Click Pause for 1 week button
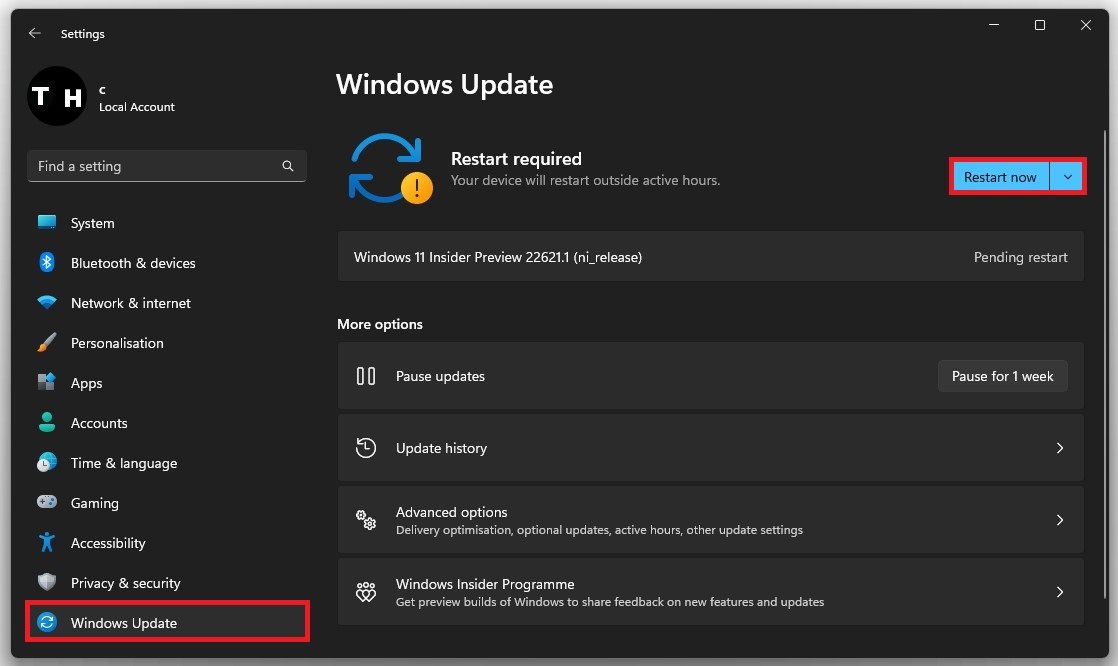The width and height of the screenshot is (1118, 666). pyautogui.click(x=1002, y=376)
